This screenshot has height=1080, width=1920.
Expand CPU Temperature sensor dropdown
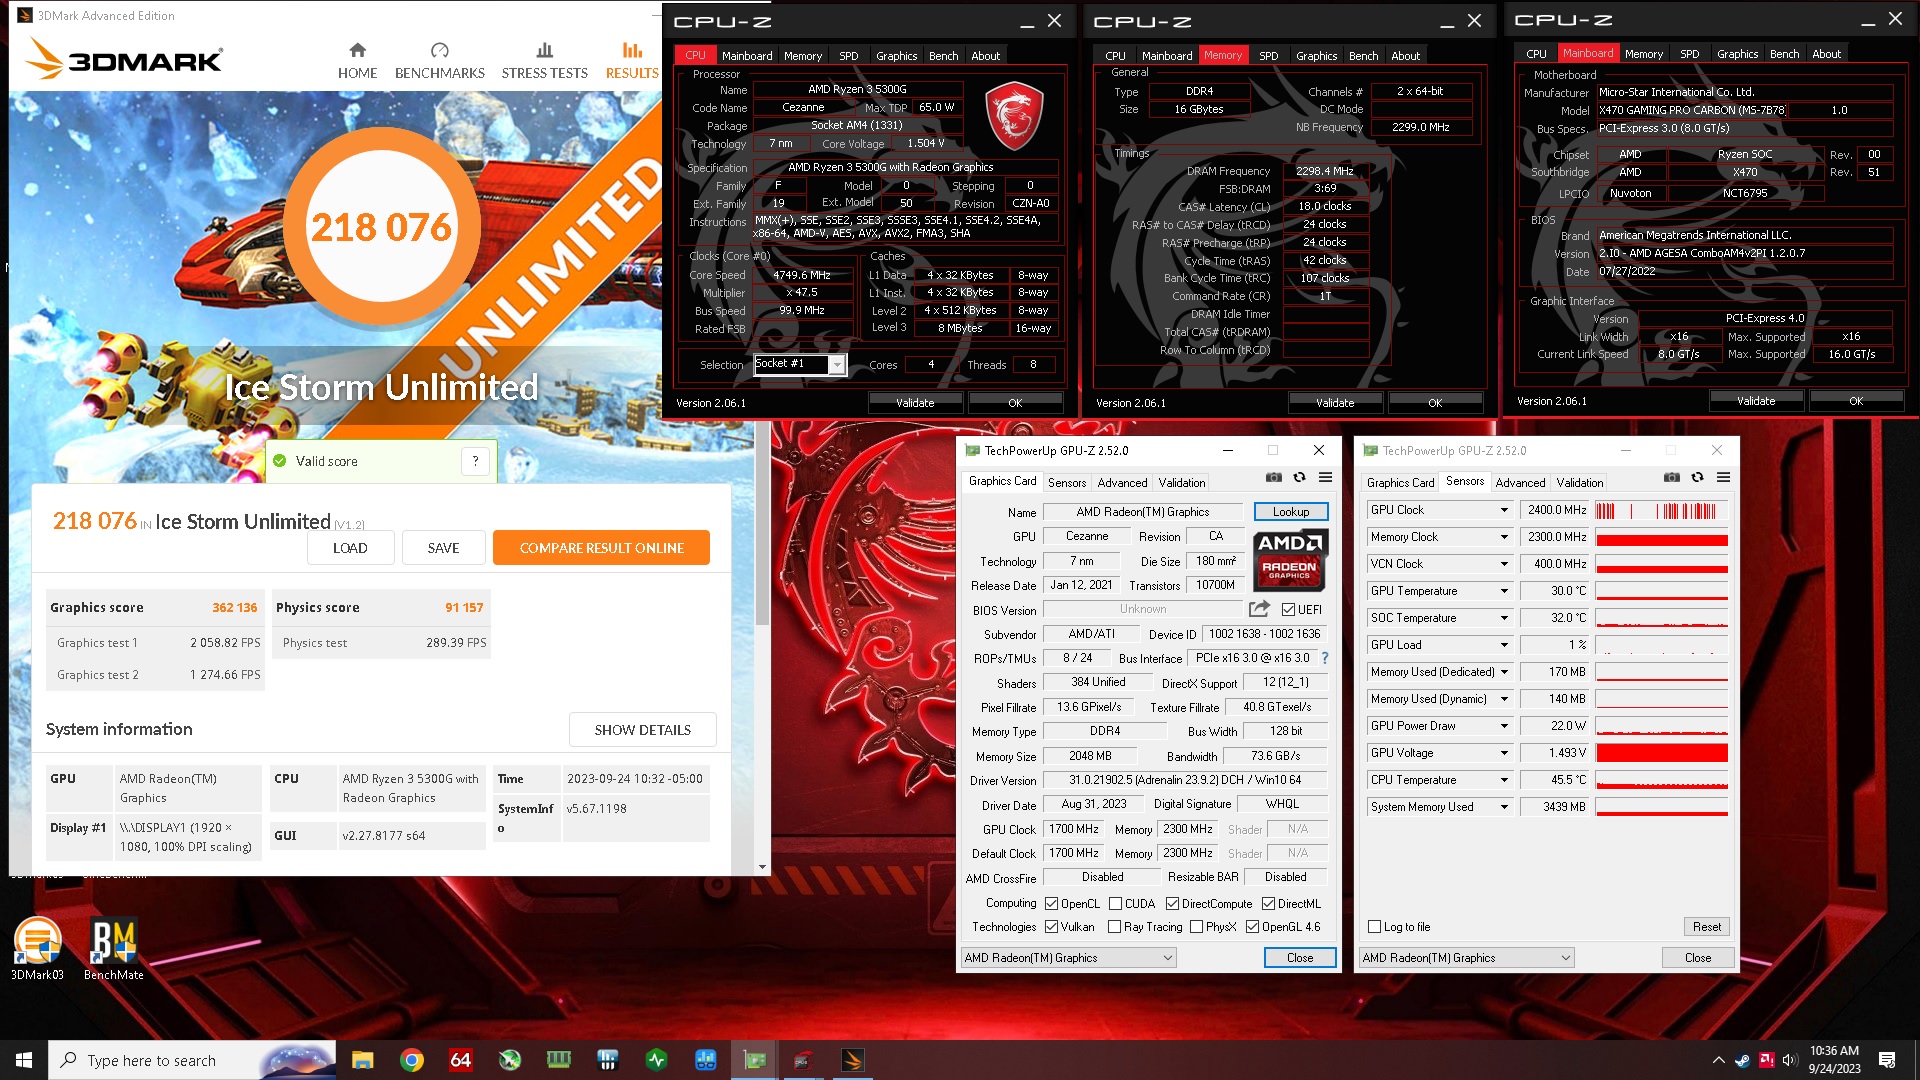click(1503, 780)
